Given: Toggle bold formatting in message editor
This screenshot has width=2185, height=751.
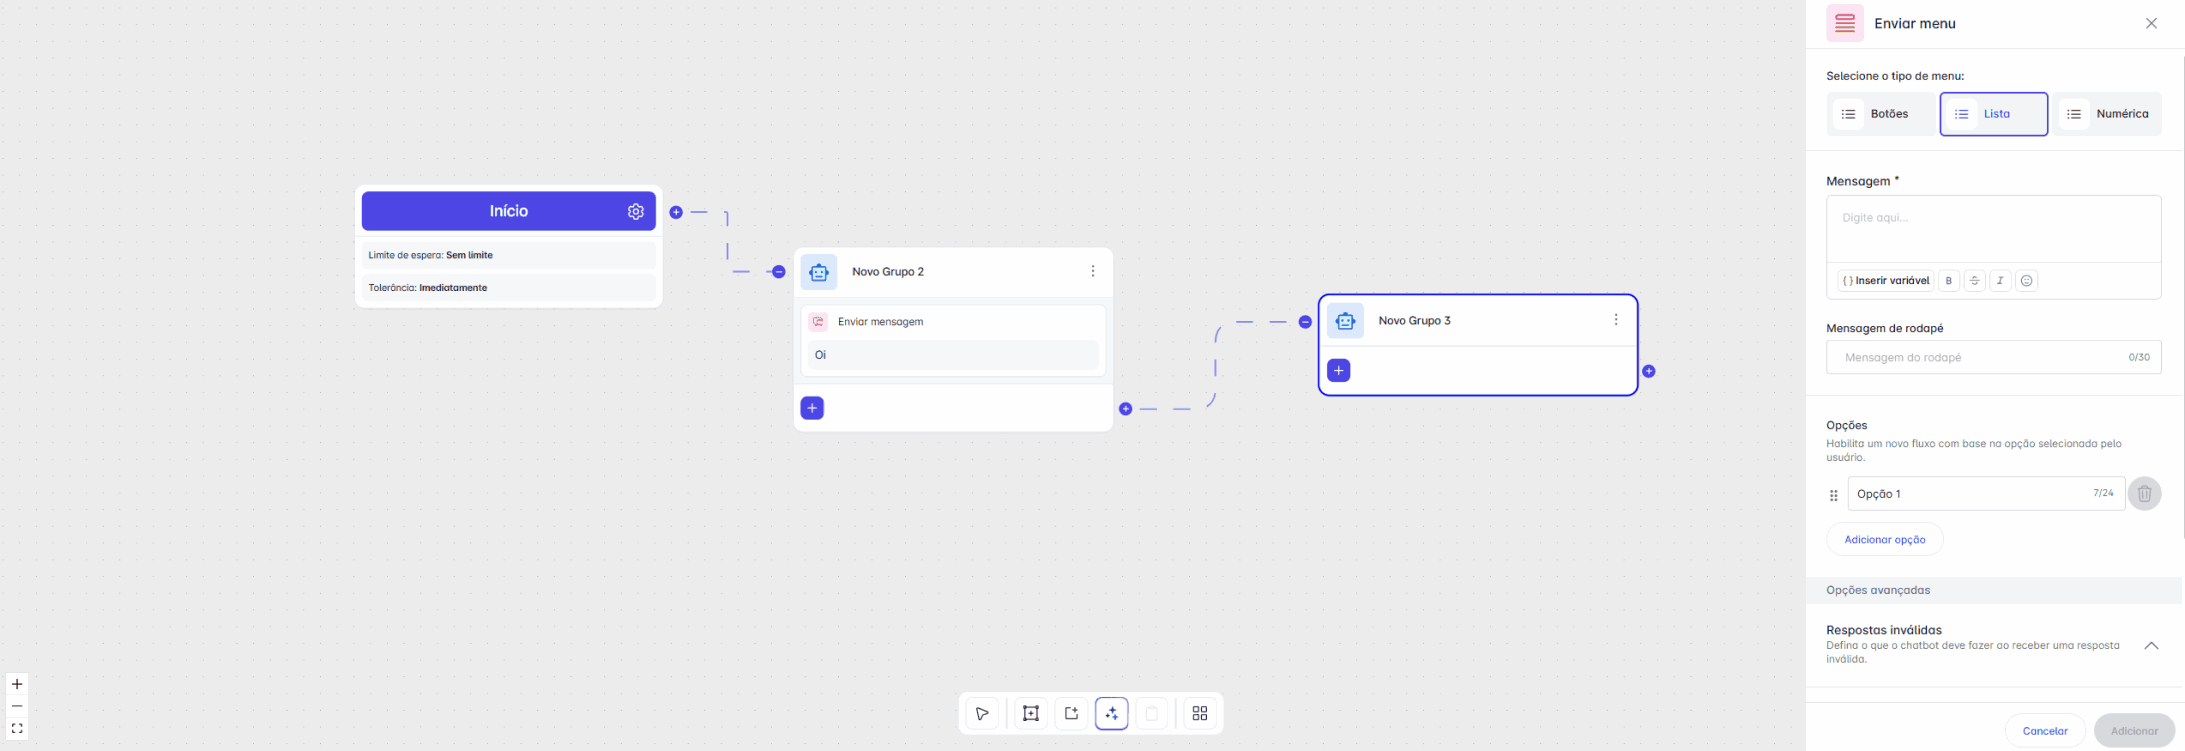Looking at the screenshot, I should pos(1948,281).
